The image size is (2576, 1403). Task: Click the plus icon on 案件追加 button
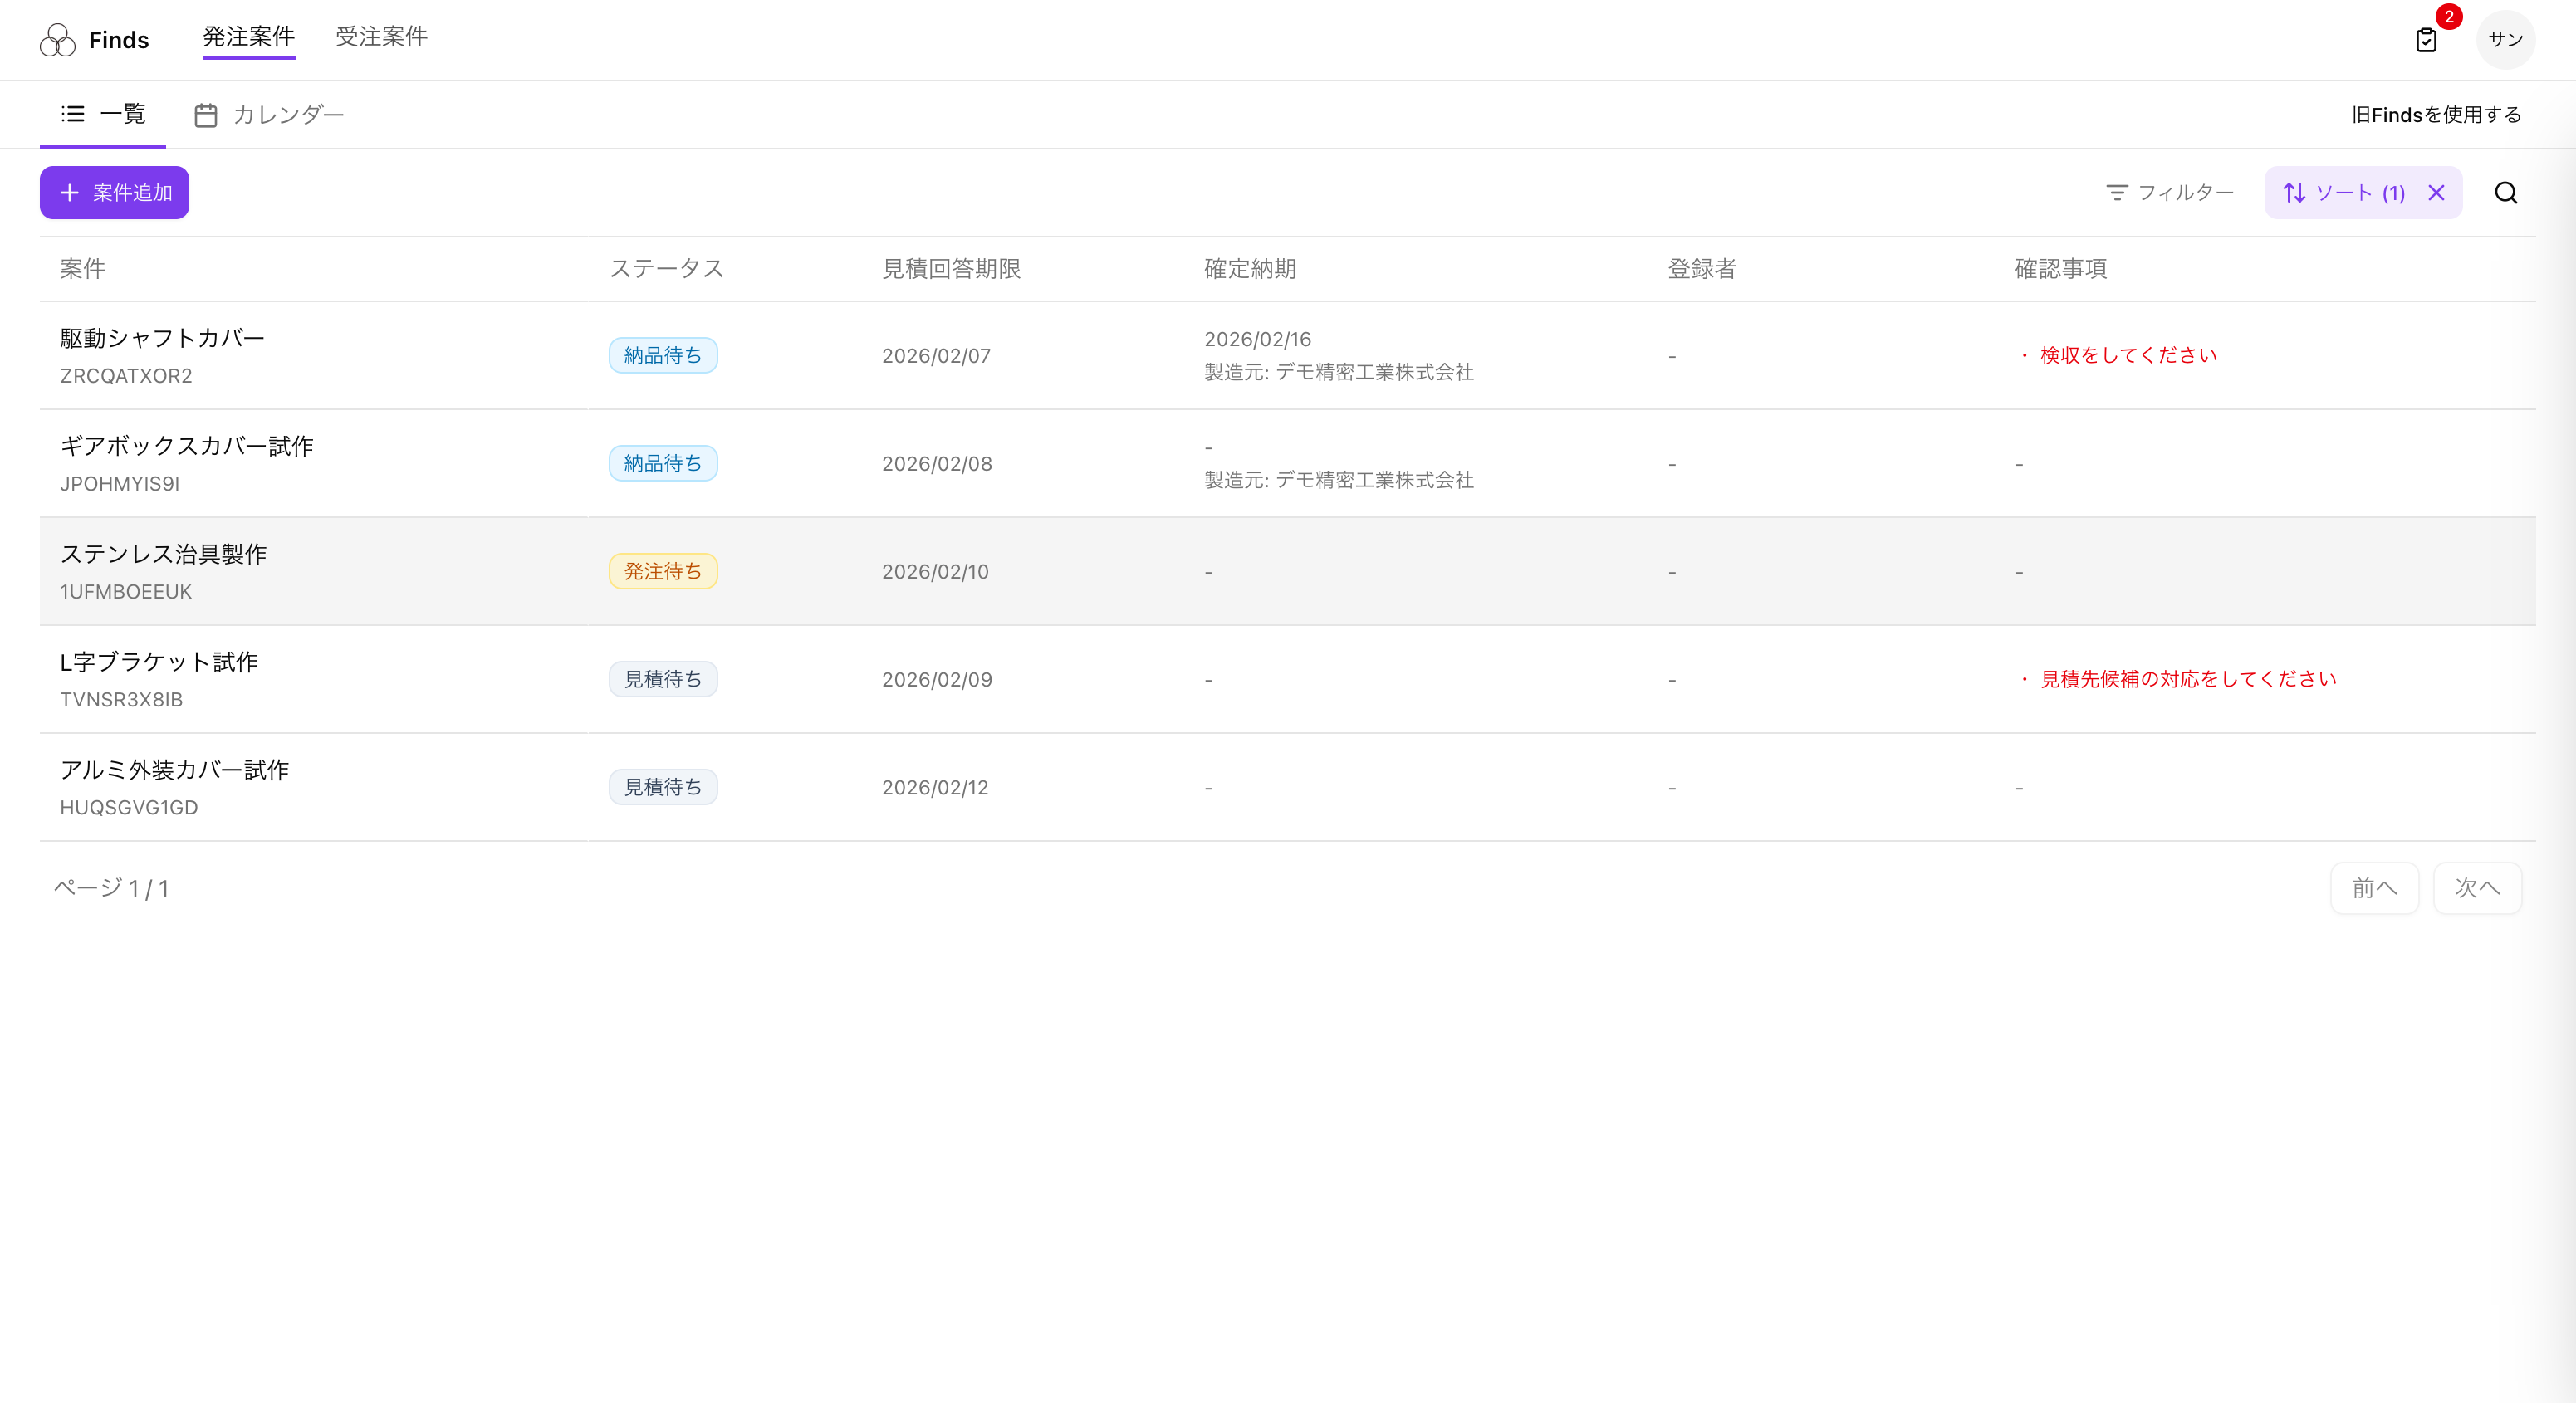point(69,192)
